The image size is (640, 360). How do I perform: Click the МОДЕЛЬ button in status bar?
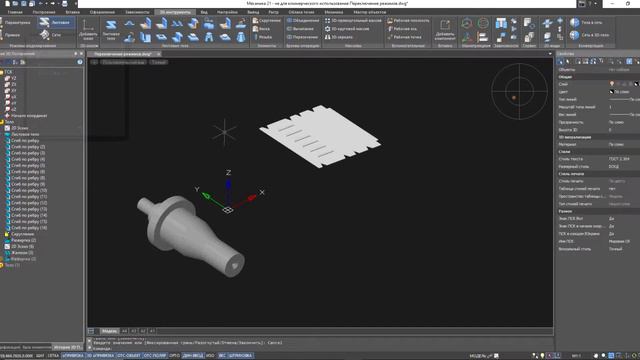pyautogui.click(x=478, y=356)
